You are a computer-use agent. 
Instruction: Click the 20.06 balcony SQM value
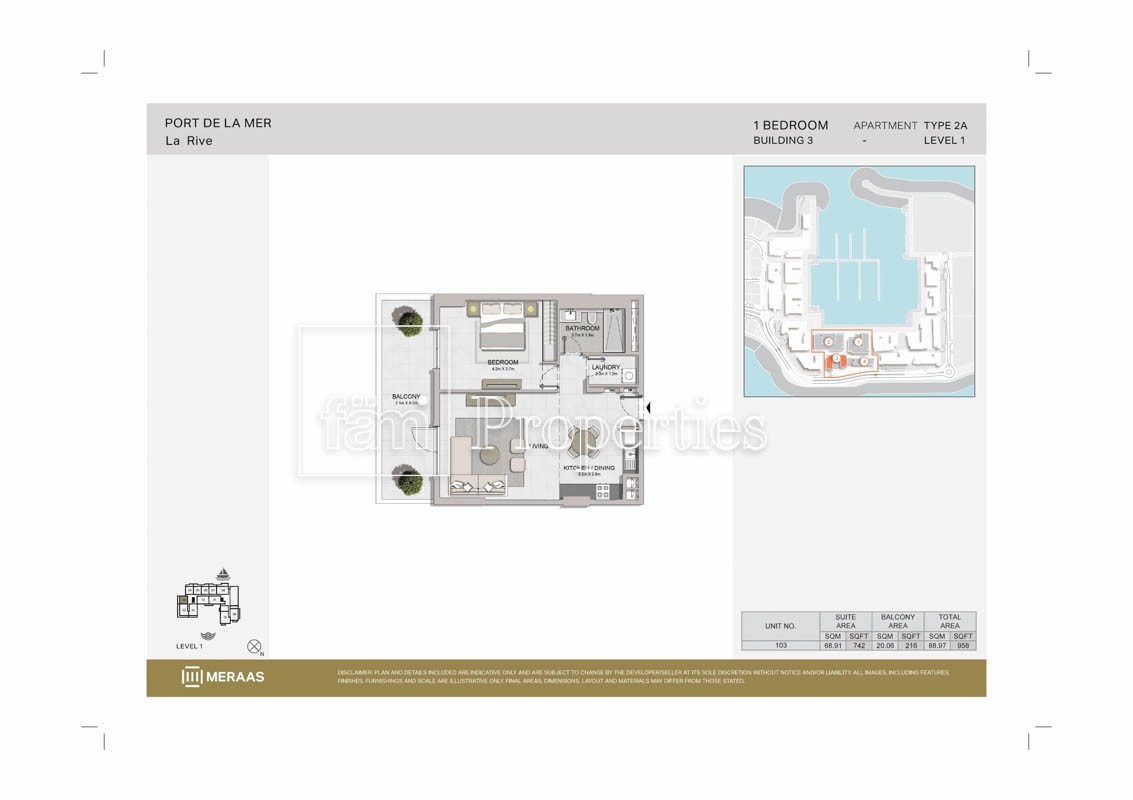[x=884, y=645]
